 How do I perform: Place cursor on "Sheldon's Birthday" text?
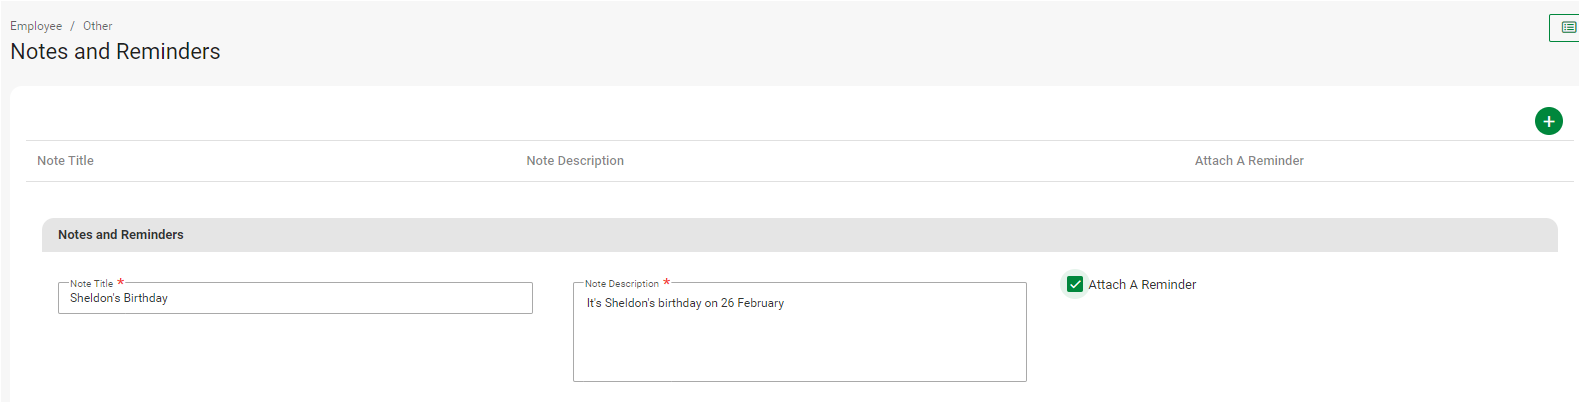(119, 298)
